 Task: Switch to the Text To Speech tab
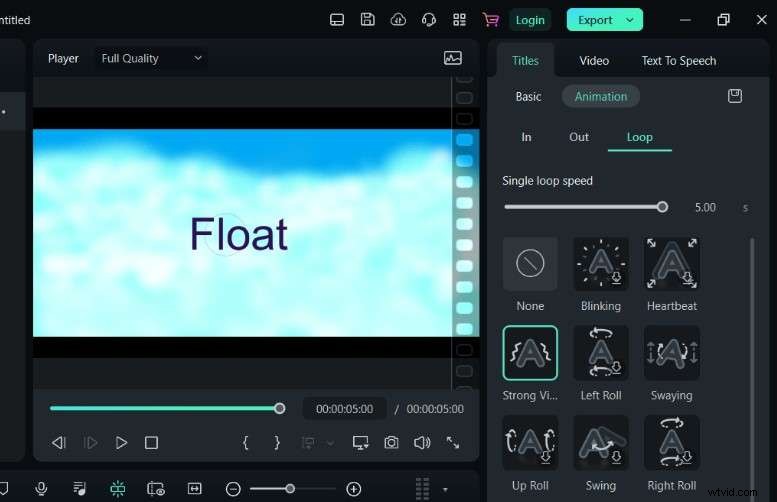[679, 61]
